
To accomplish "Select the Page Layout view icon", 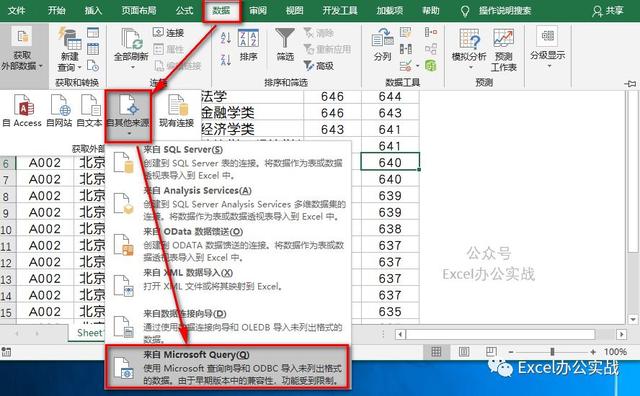I will [x=464, y=352].
